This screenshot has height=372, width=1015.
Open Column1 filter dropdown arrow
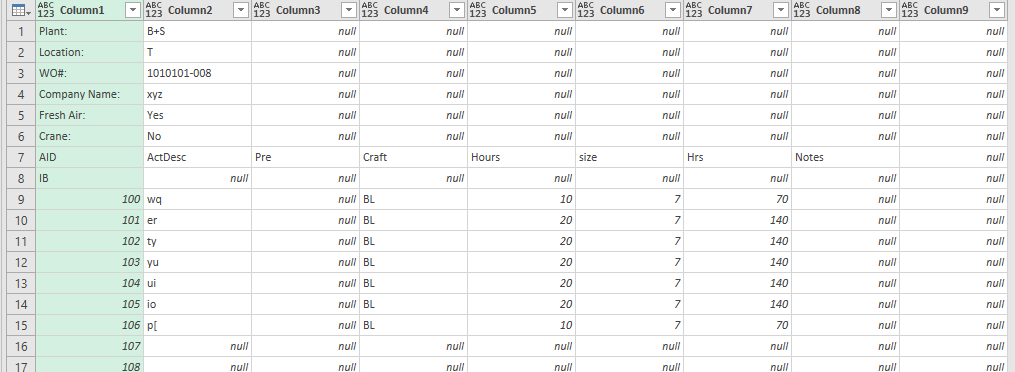[133, 10]
